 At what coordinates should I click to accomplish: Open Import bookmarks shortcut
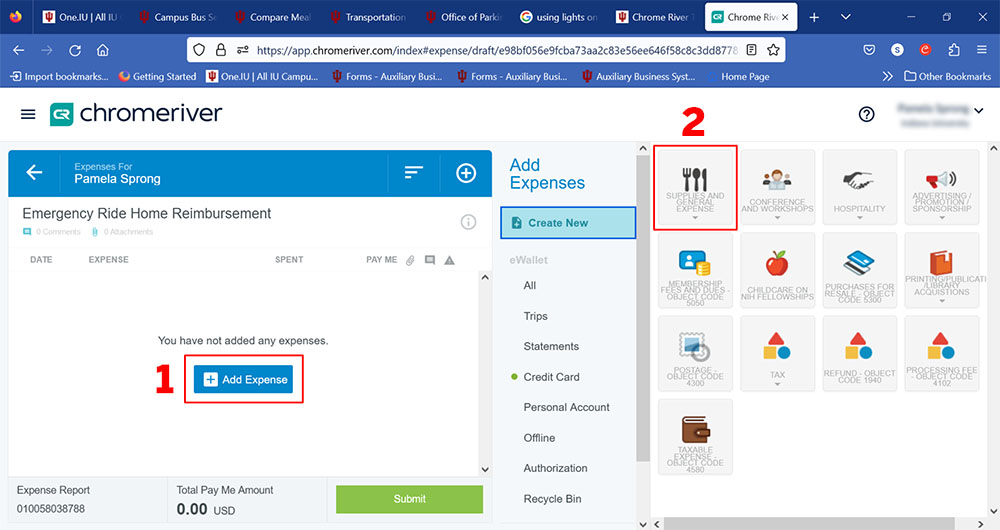pyautogui.click(x=59, y=77)
